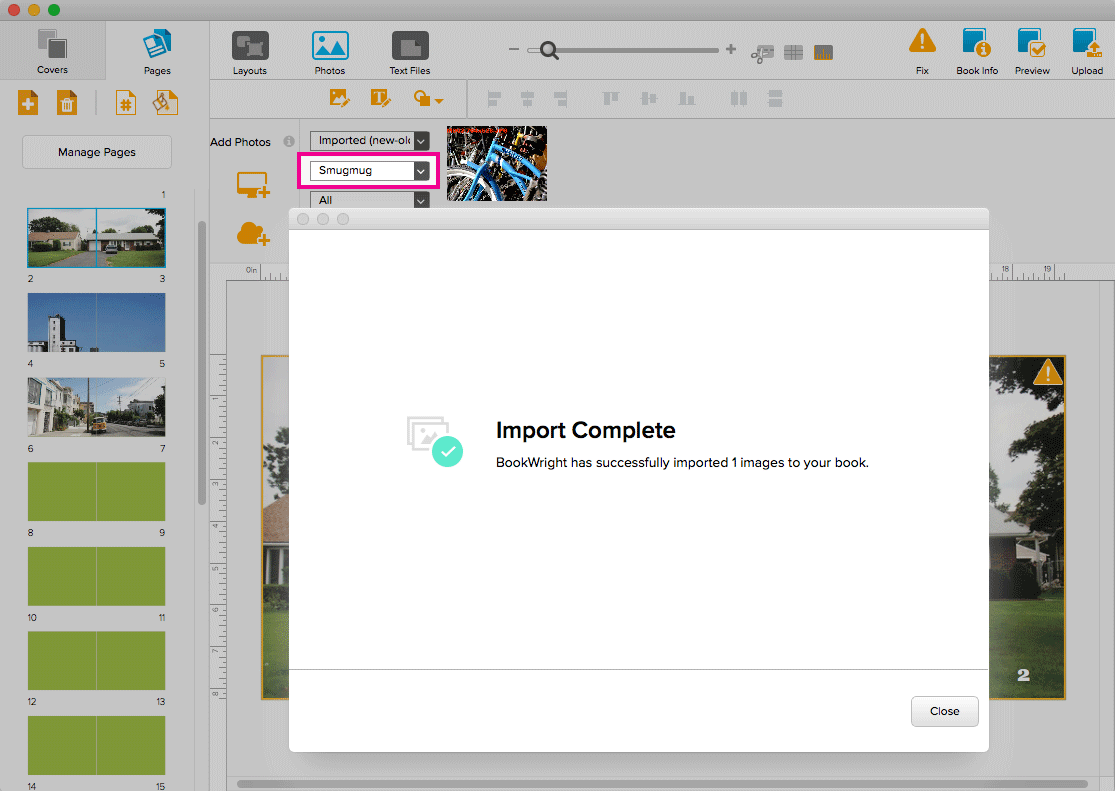
Task: Add photos from cloud icon
Action: pos(253,233)
